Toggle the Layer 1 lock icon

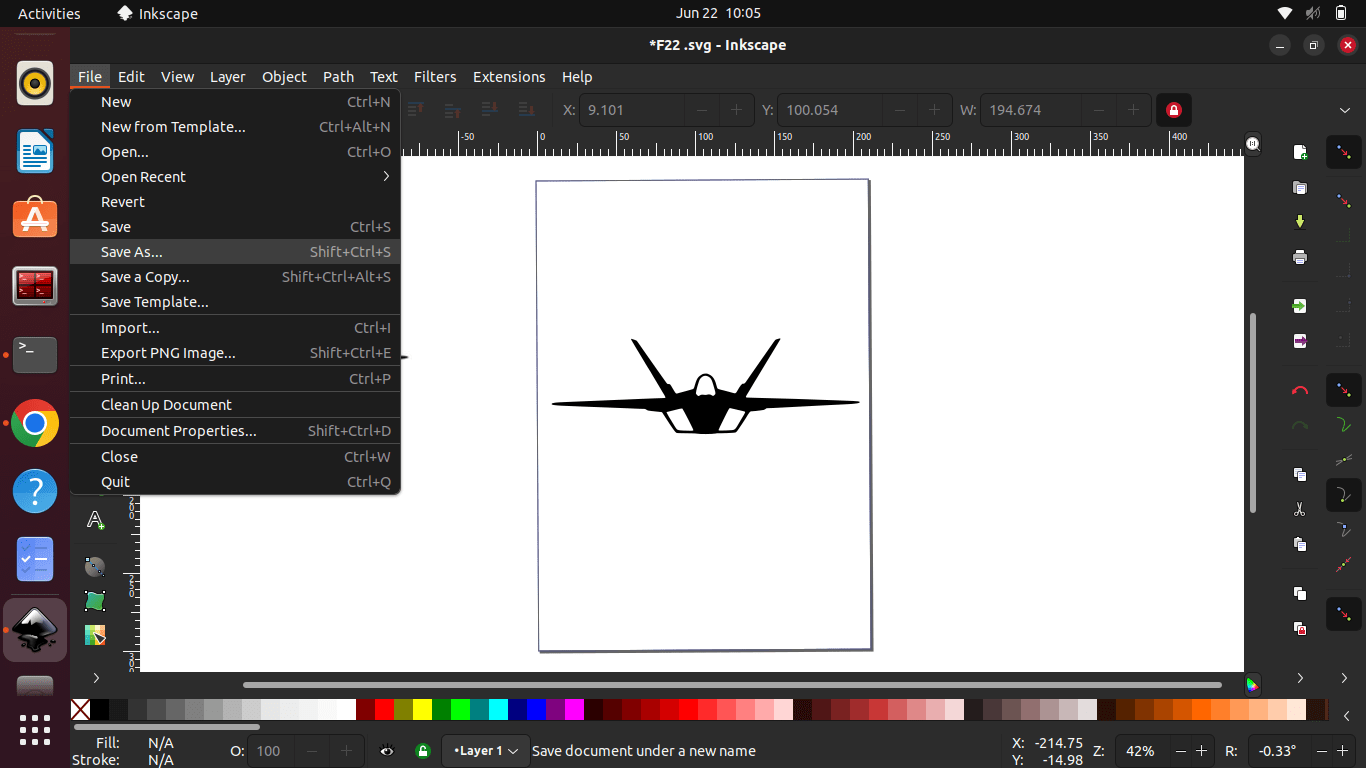pyautogui.click(x=423, y=751)
